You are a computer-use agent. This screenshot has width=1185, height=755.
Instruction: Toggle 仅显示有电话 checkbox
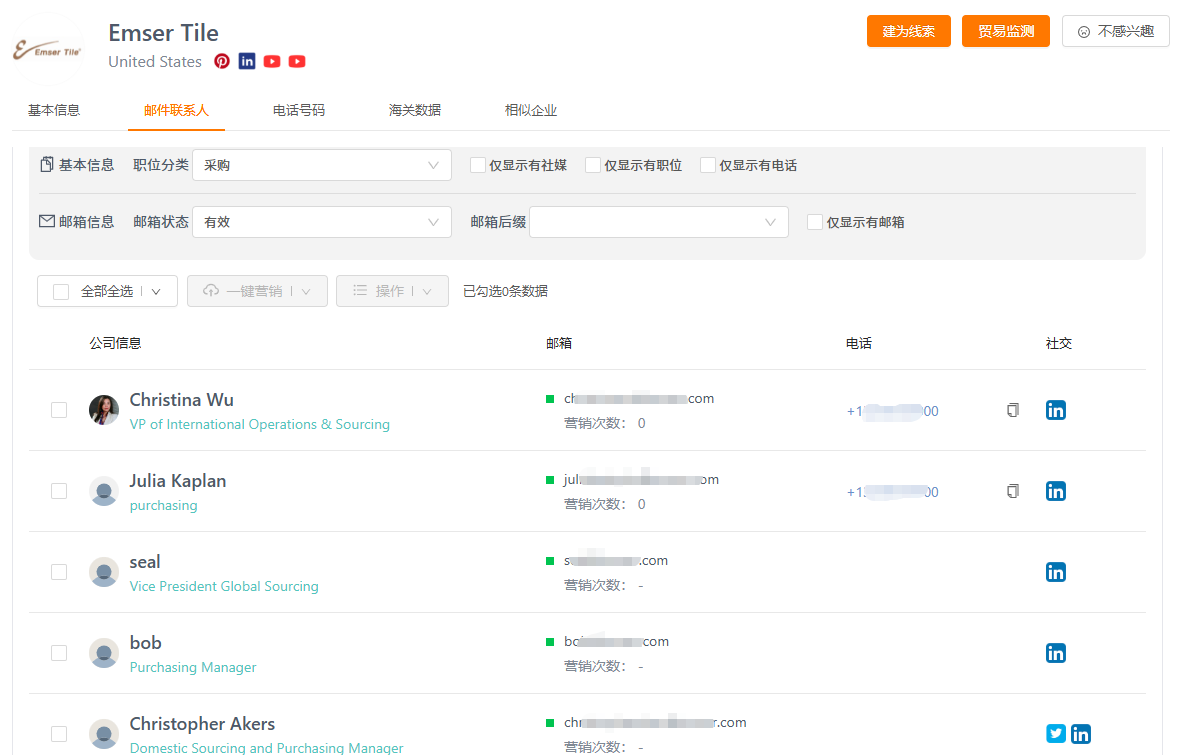(x=707, y=166)
